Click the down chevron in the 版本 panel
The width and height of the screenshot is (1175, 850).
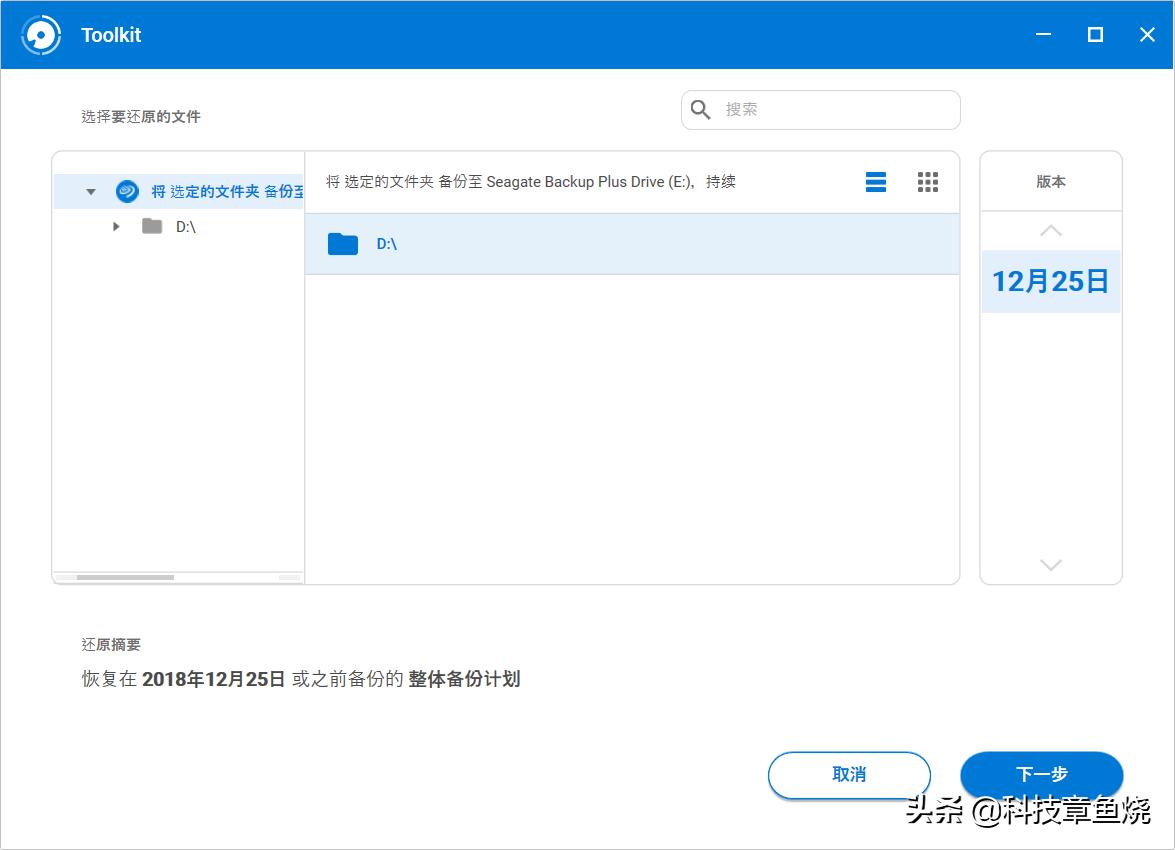coord(1050,565)
